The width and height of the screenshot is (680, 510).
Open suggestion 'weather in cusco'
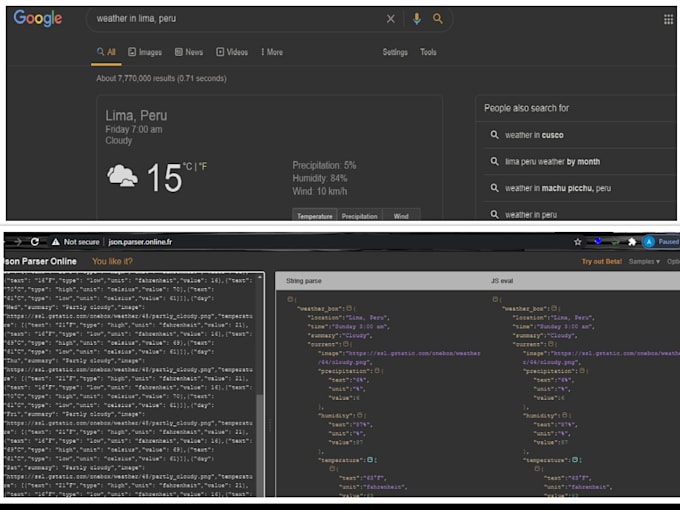click(534, 135)
